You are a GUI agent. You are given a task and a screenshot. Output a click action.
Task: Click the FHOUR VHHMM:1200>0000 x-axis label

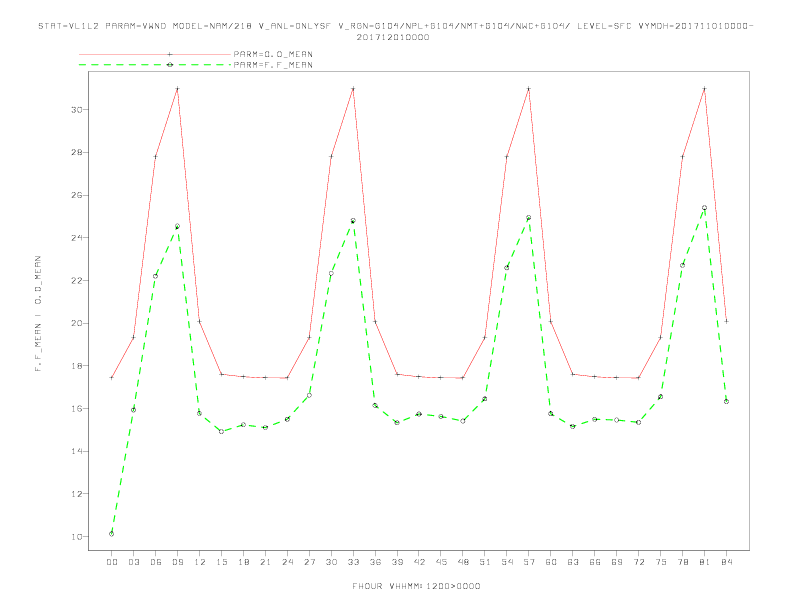416,586
